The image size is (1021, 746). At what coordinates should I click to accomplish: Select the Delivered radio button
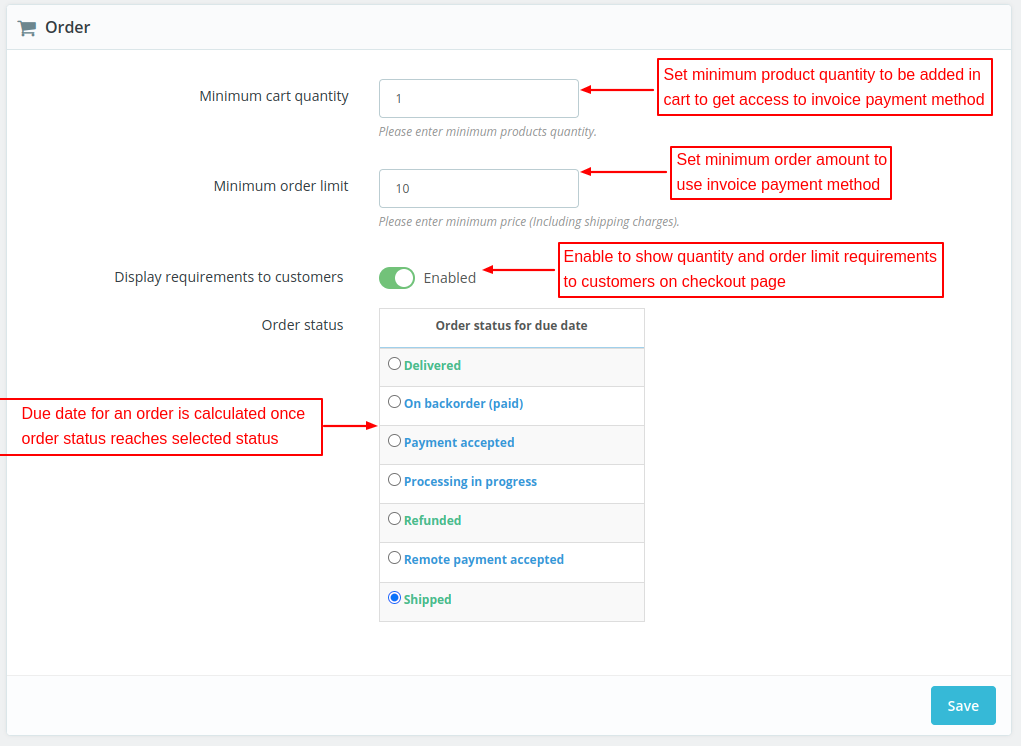pyautogui.click(x=394, y=364)
